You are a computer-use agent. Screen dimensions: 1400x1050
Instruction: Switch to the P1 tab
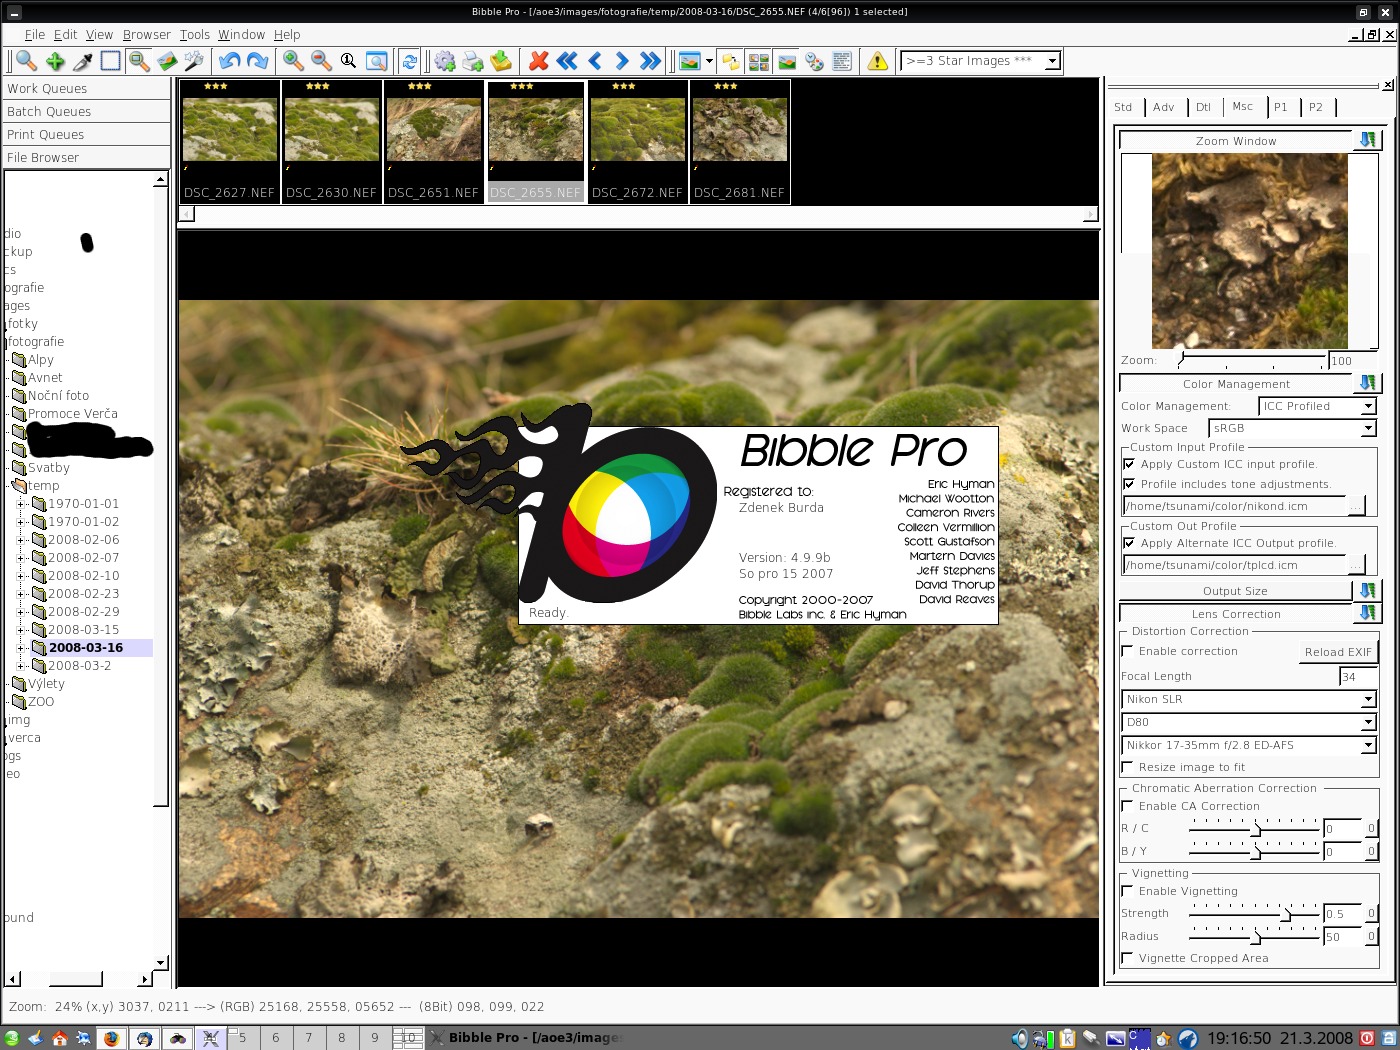click(x=1280, y=107)
